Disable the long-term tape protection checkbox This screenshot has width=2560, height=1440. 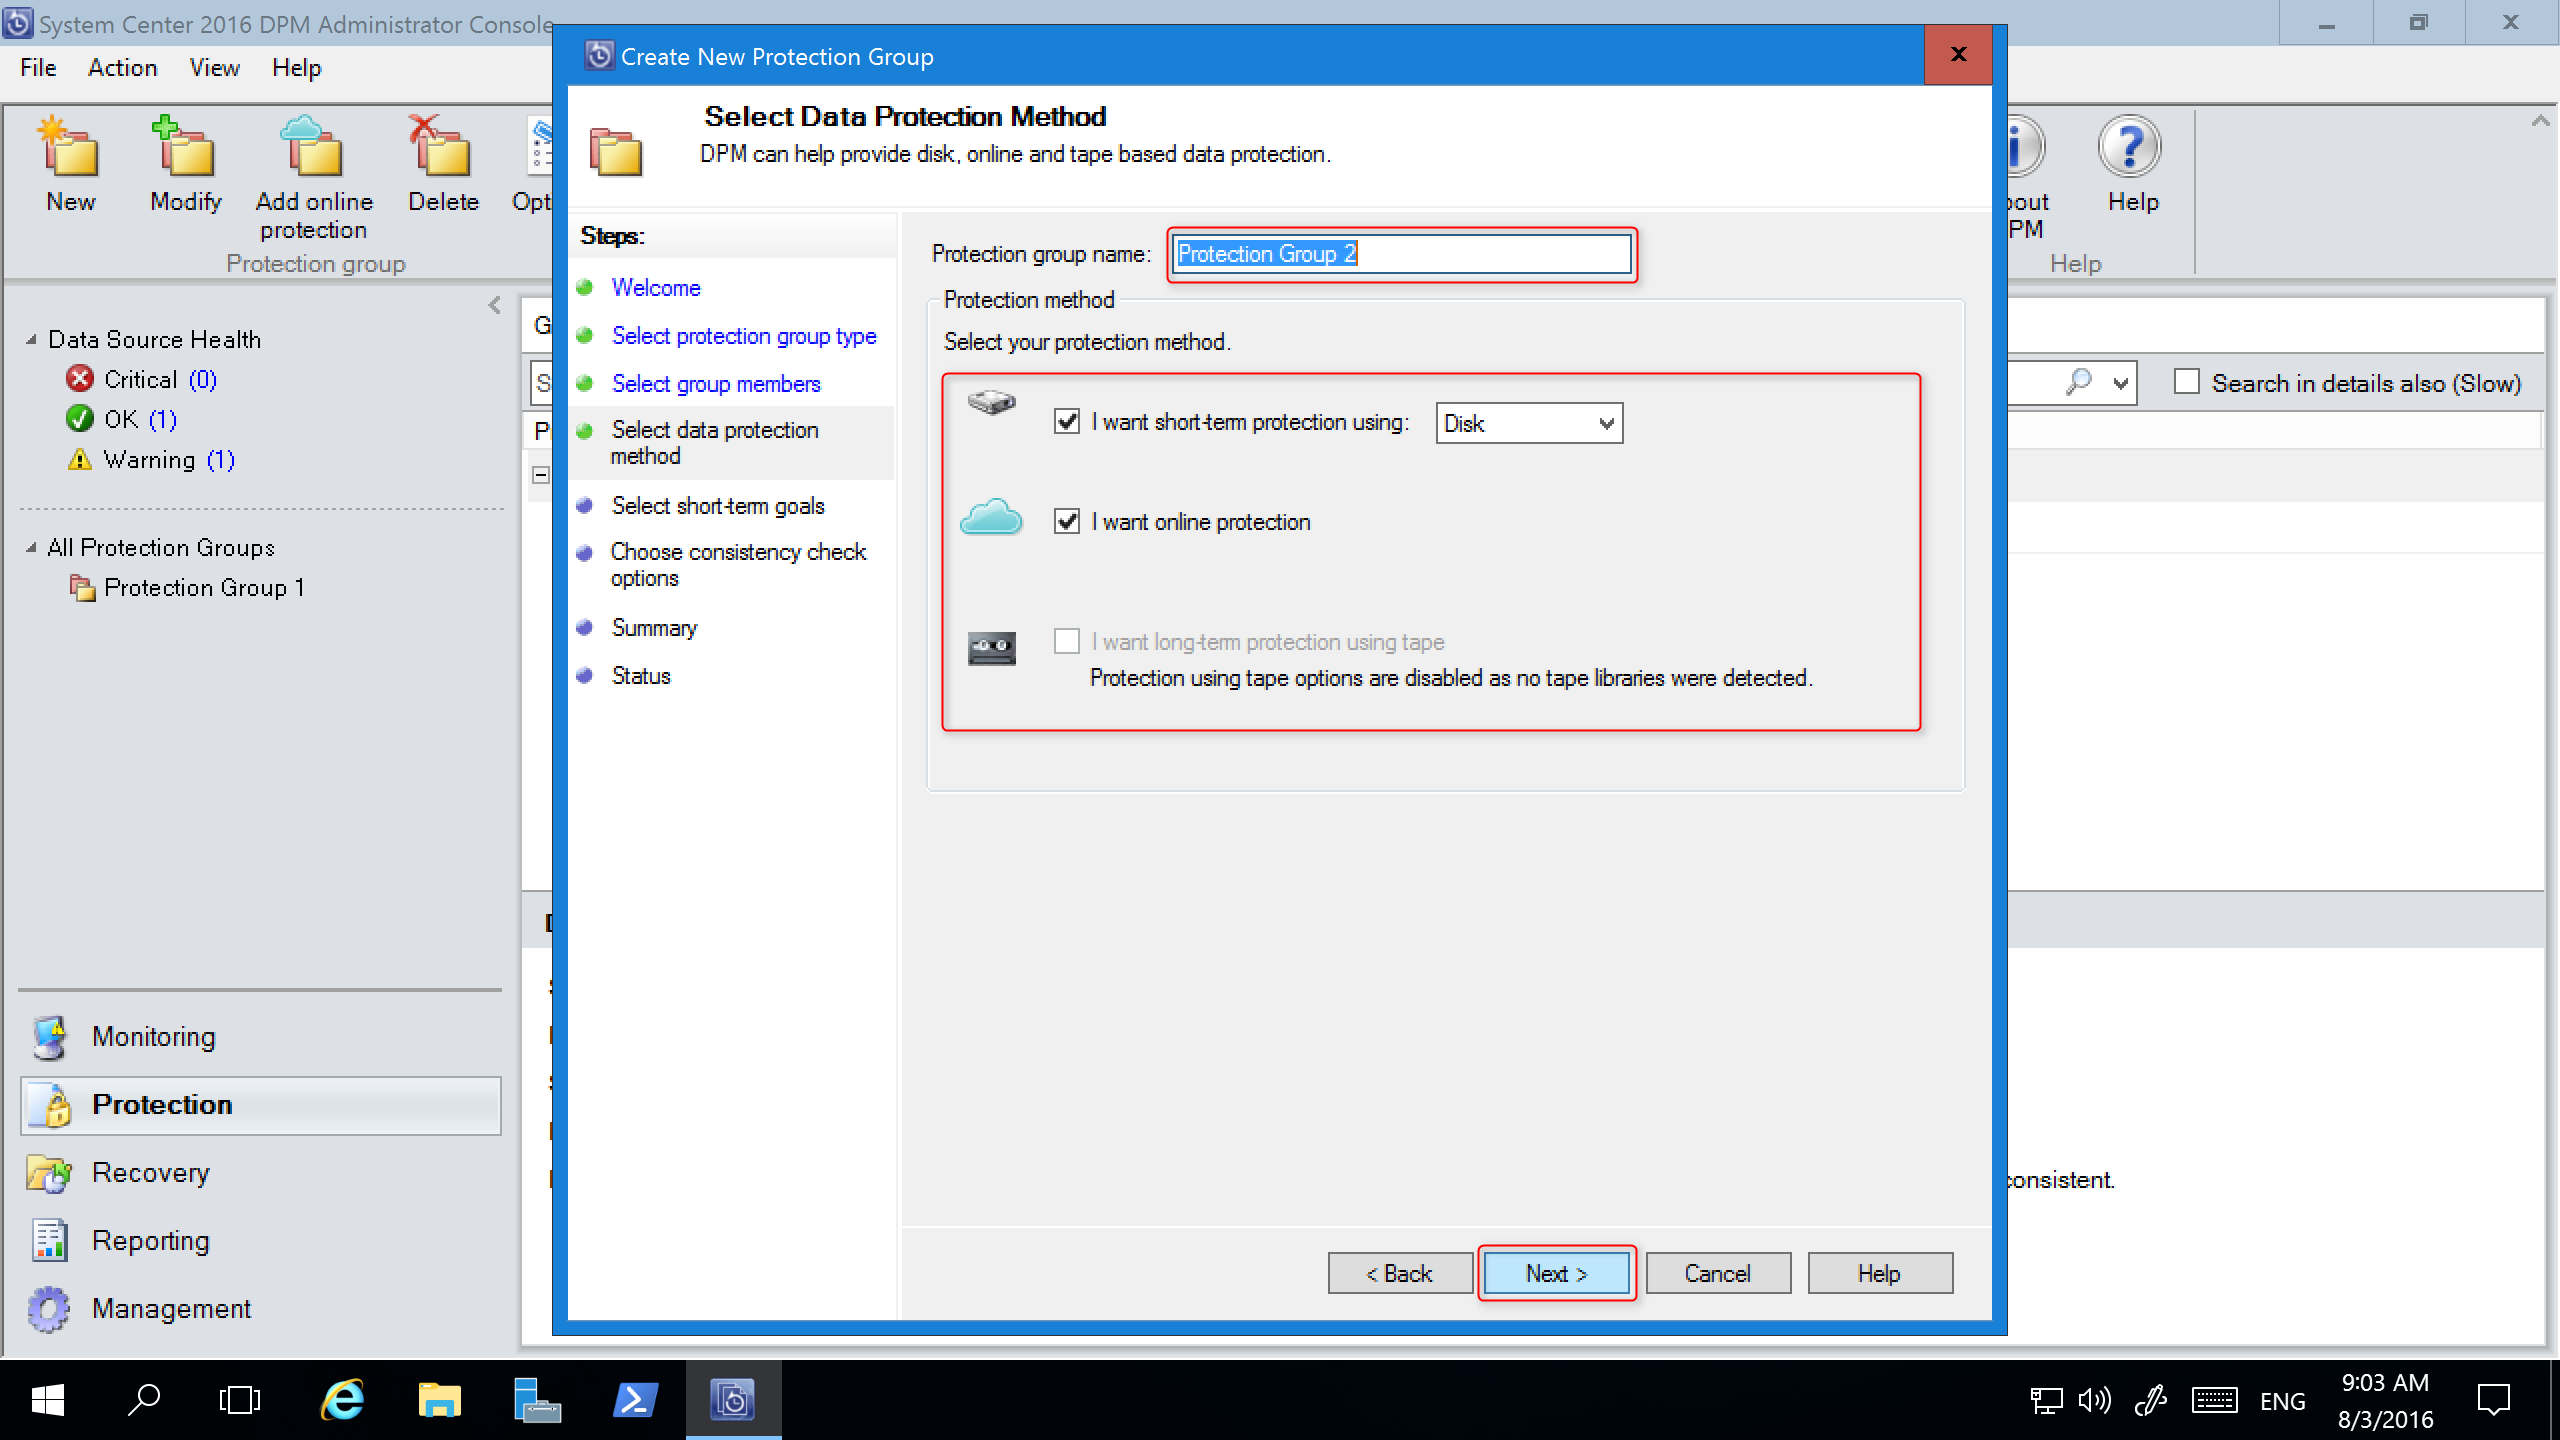1065,640
